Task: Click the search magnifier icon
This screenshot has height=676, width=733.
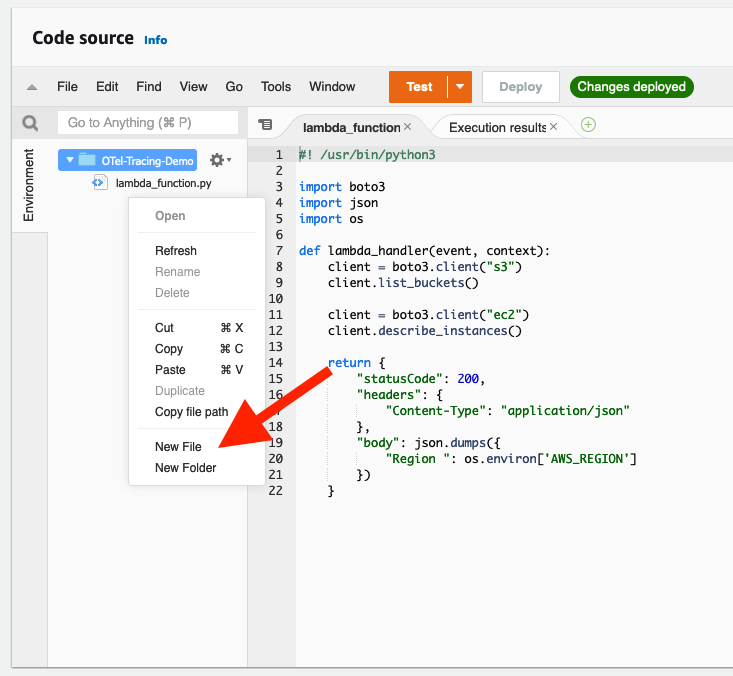Action: tap(30, 123)
